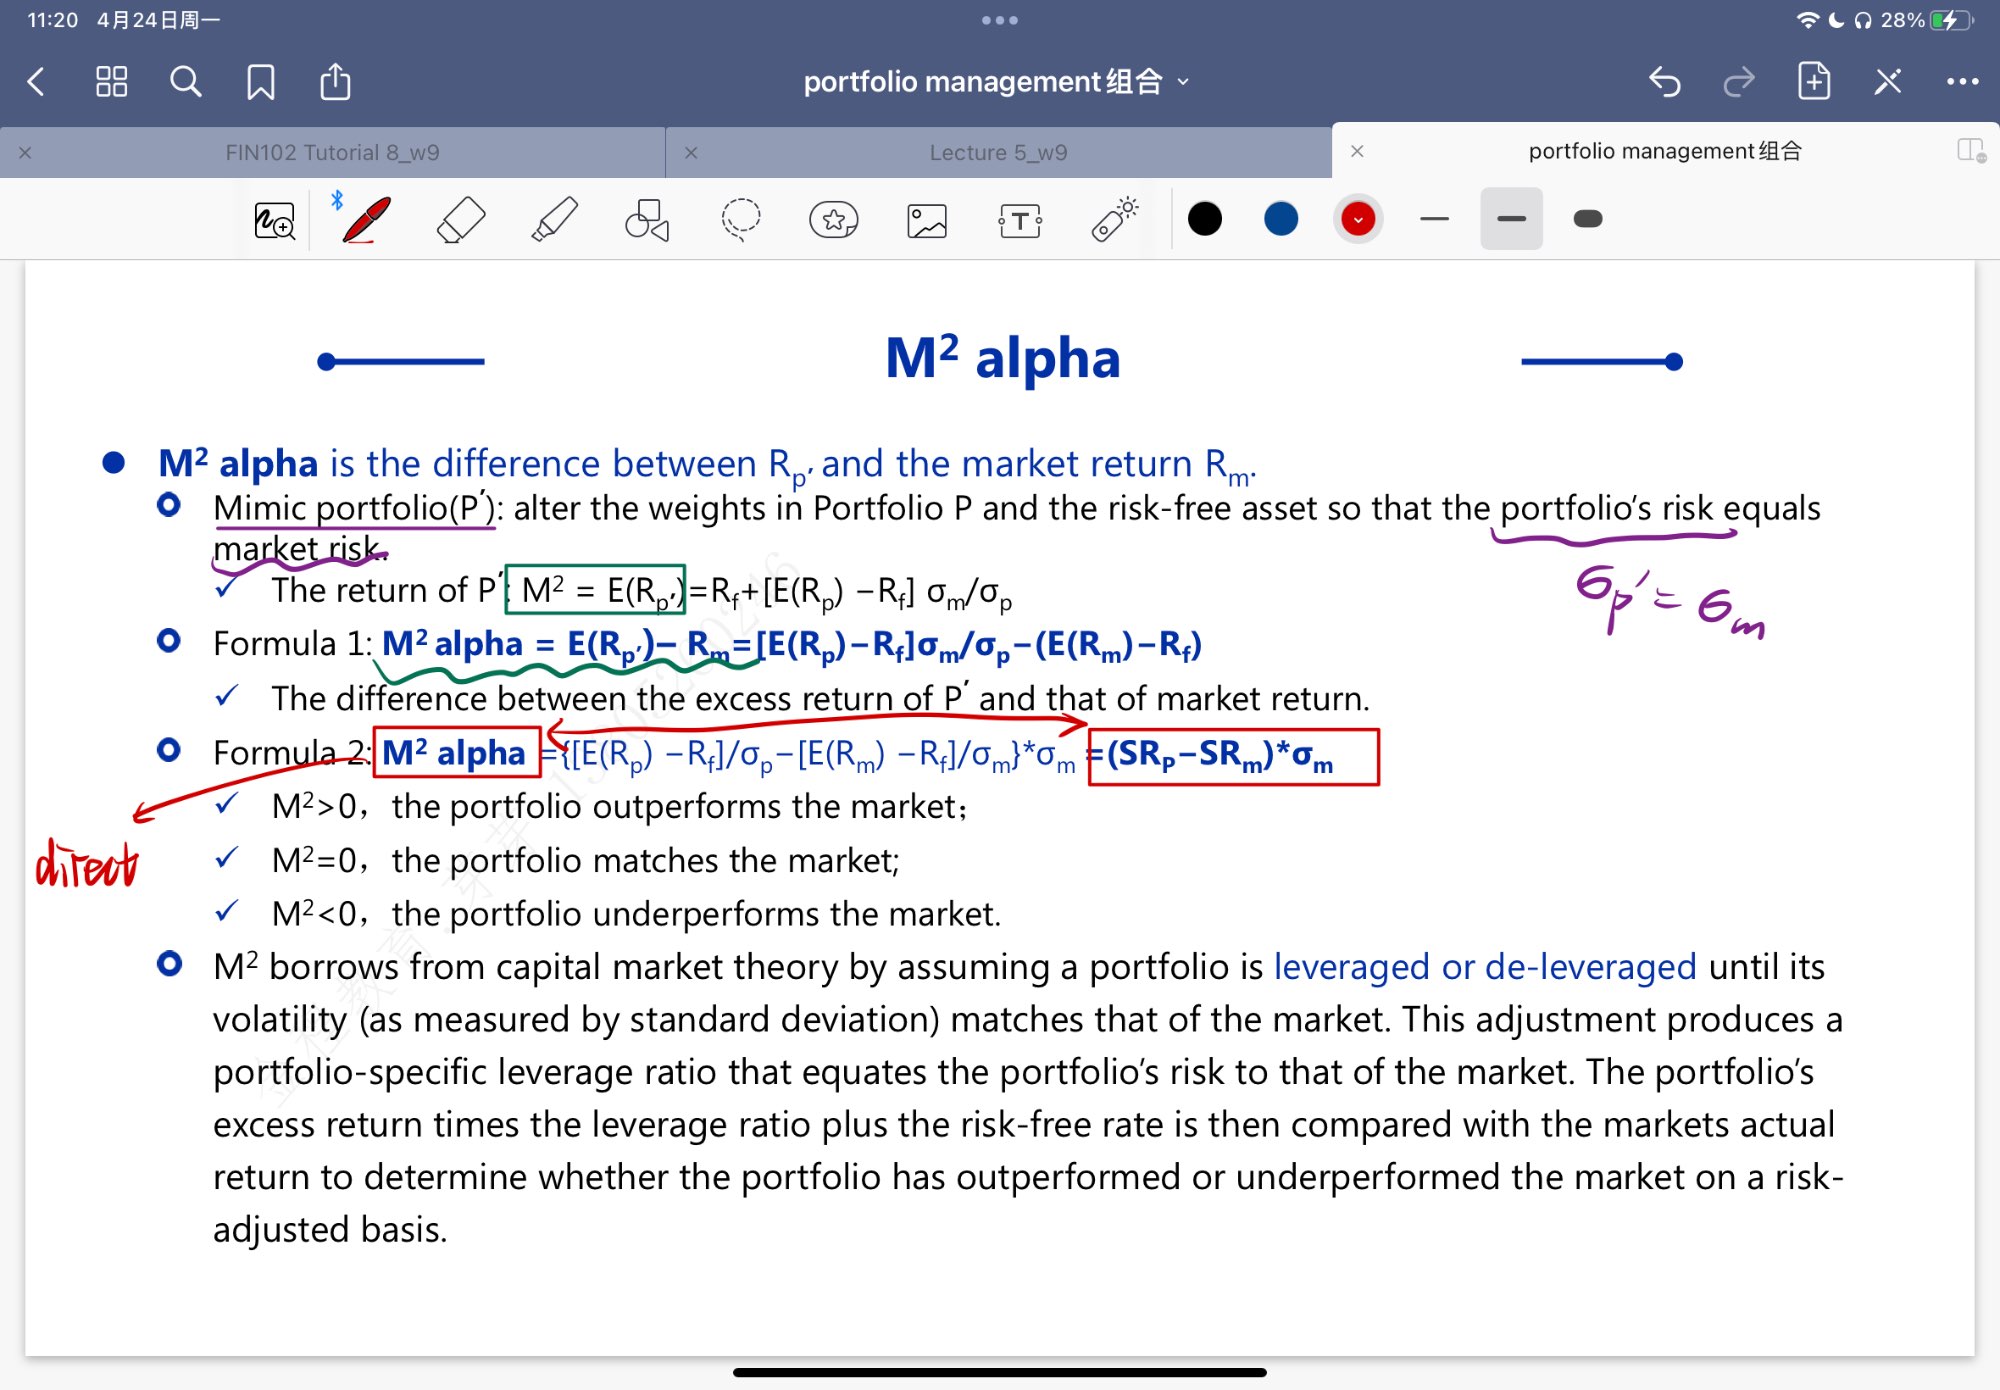Open the split view tab icon

(x=1971, y=151)
